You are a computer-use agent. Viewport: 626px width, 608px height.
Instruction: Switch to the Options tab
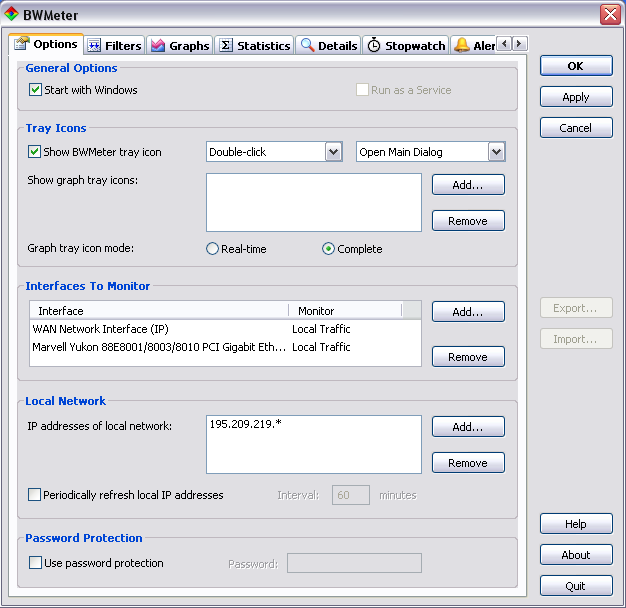point(46,45)
